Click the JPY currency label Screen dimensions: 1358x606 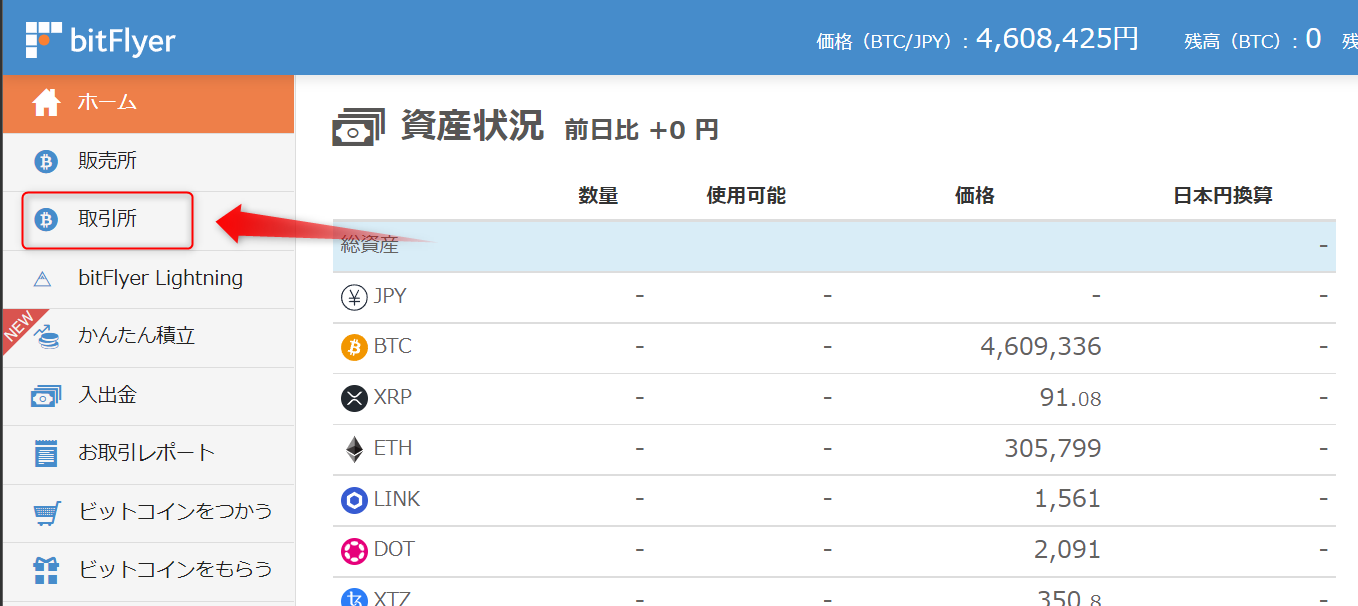(390, 297)
